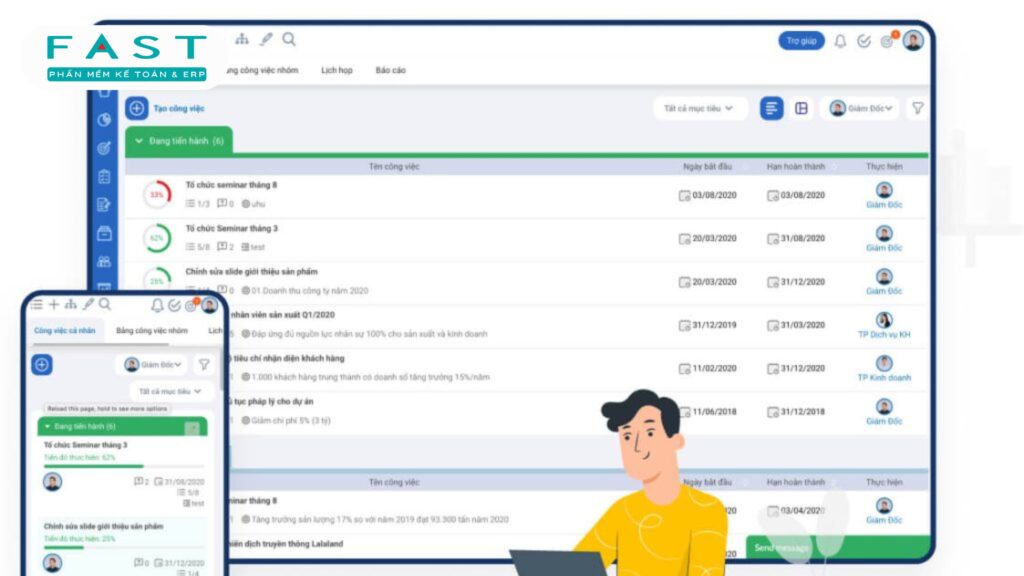Toggle the square checkbox on mobile Đang tiến hành header
1024x576 pixels.
(x=192, y=428)
